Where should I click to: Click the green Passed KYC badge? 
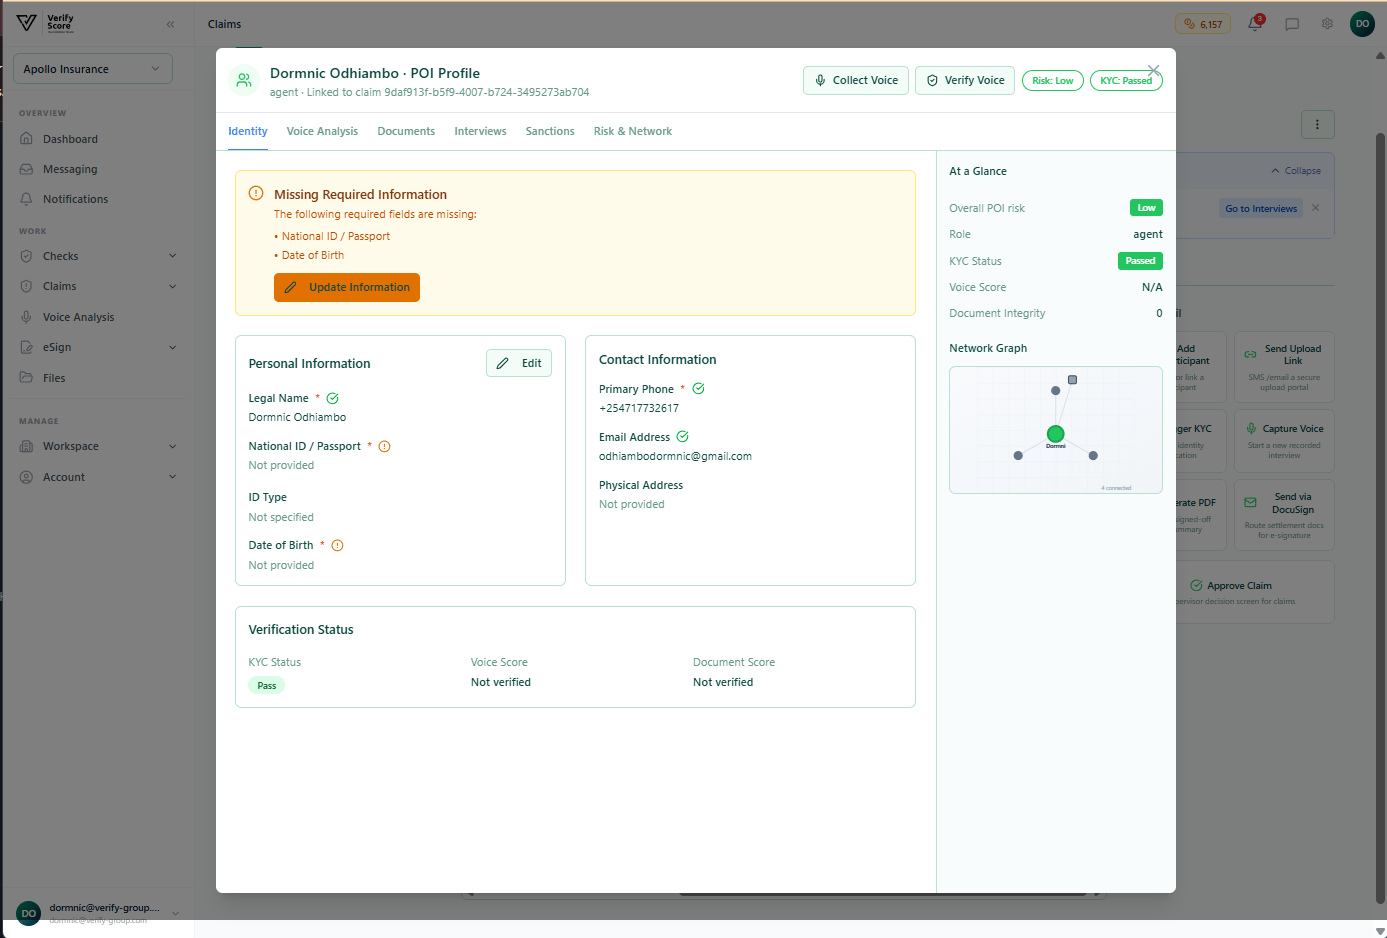(1140, 261)
